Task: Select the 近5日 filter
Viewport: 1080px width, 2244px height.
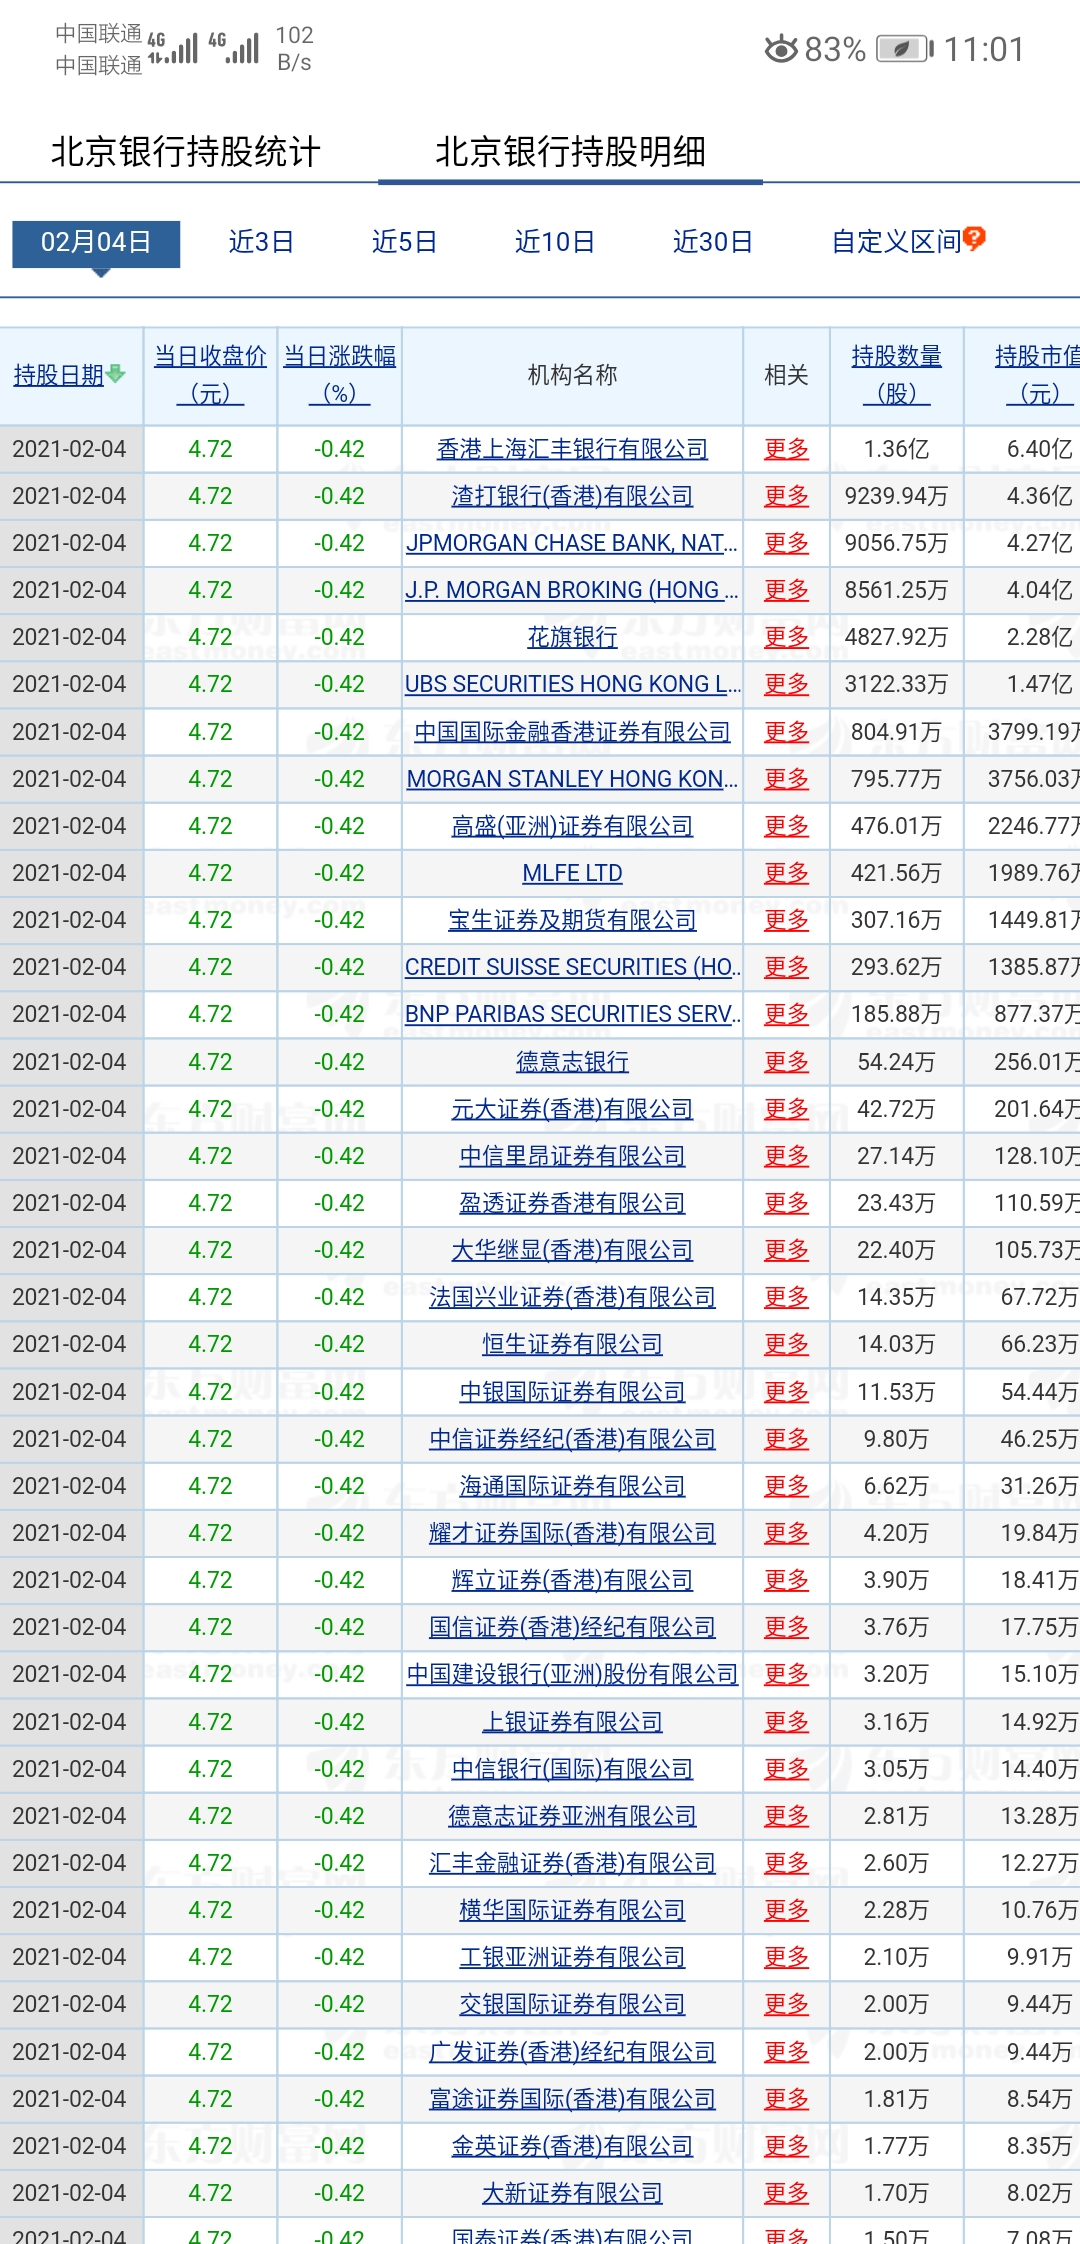Action: tap(404, 242)
